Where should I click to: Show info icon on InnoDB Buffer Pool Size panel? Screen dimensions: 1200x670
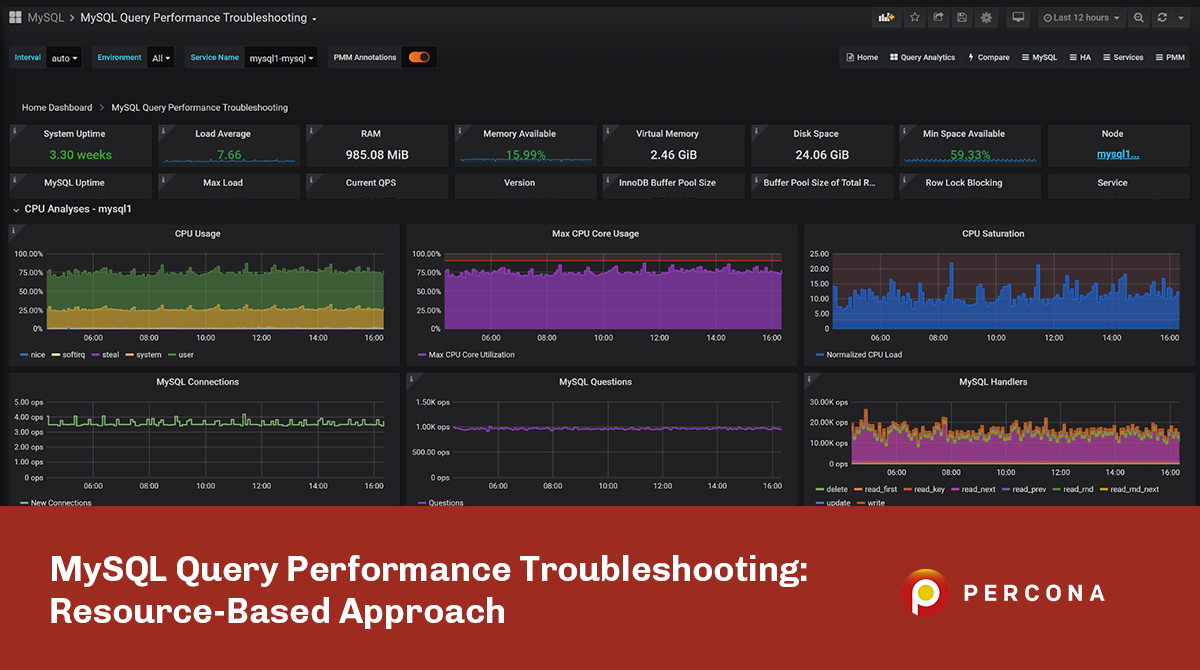(607, 179)
